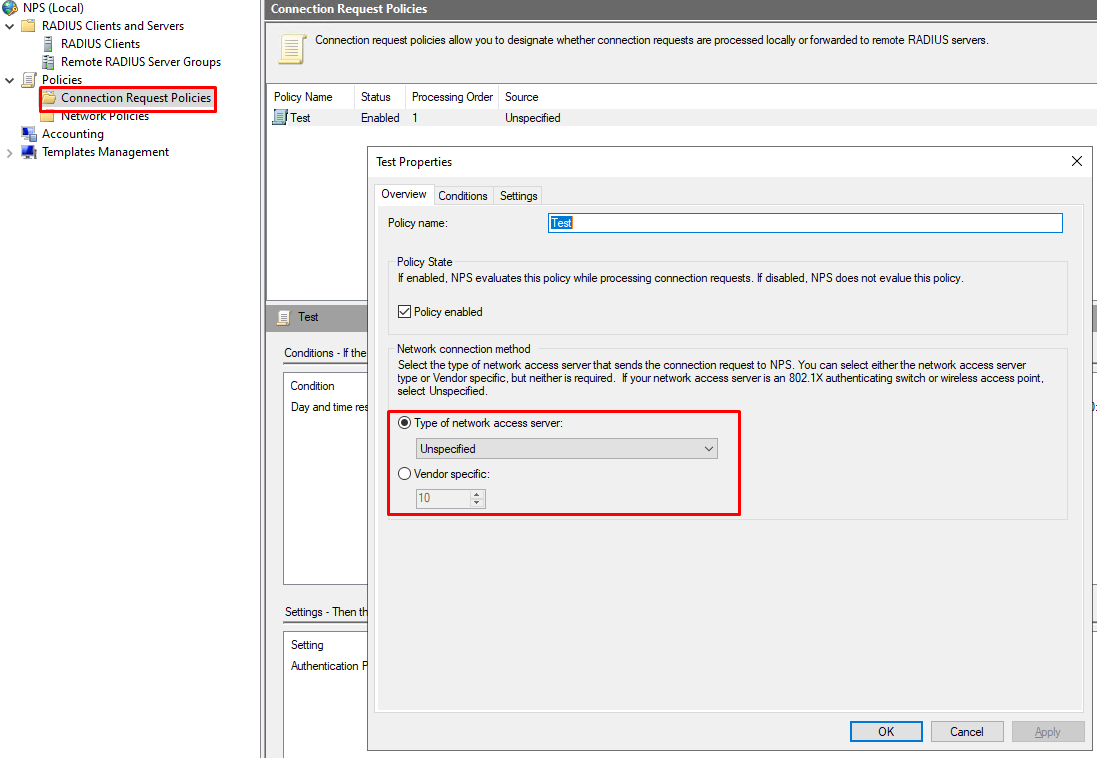Select the RADIUS Clients server icon
Image resolution: width=1097 pixels, height=758 pixels.
click(x=48, y=44)
